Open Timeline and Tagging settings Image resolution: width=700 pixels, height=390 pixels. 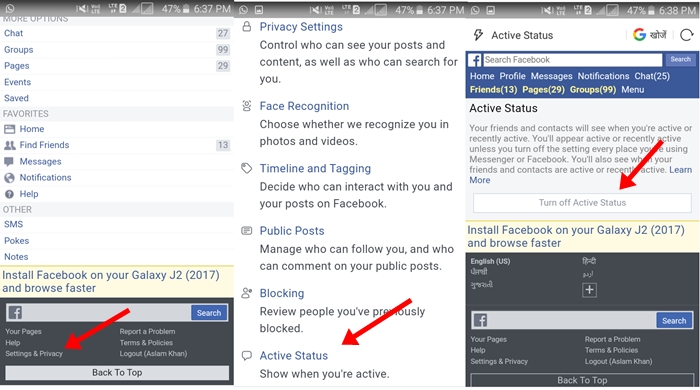click(315, 168)
